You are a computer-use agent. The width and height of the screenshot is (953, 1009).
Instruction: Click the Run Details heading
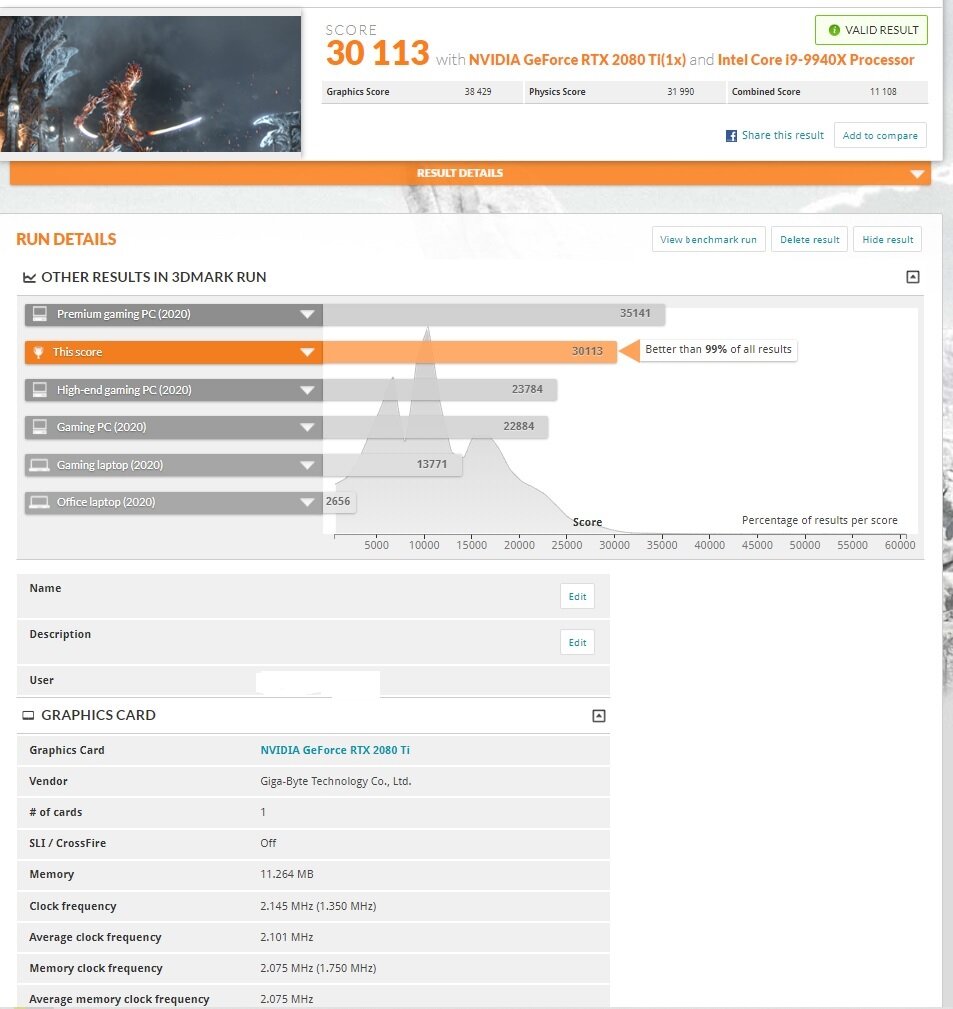(66, 239)
